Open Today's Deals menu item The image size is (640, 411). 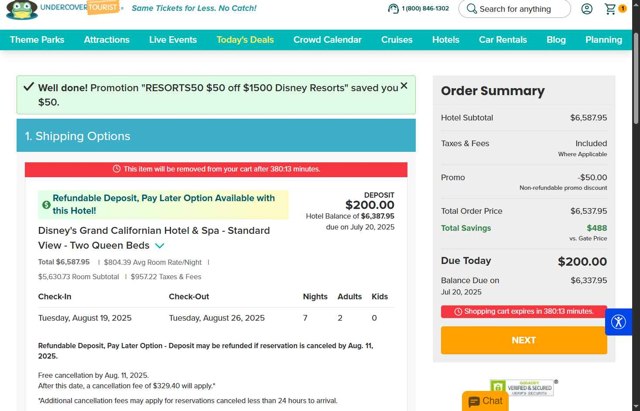[x=245, y=40]
